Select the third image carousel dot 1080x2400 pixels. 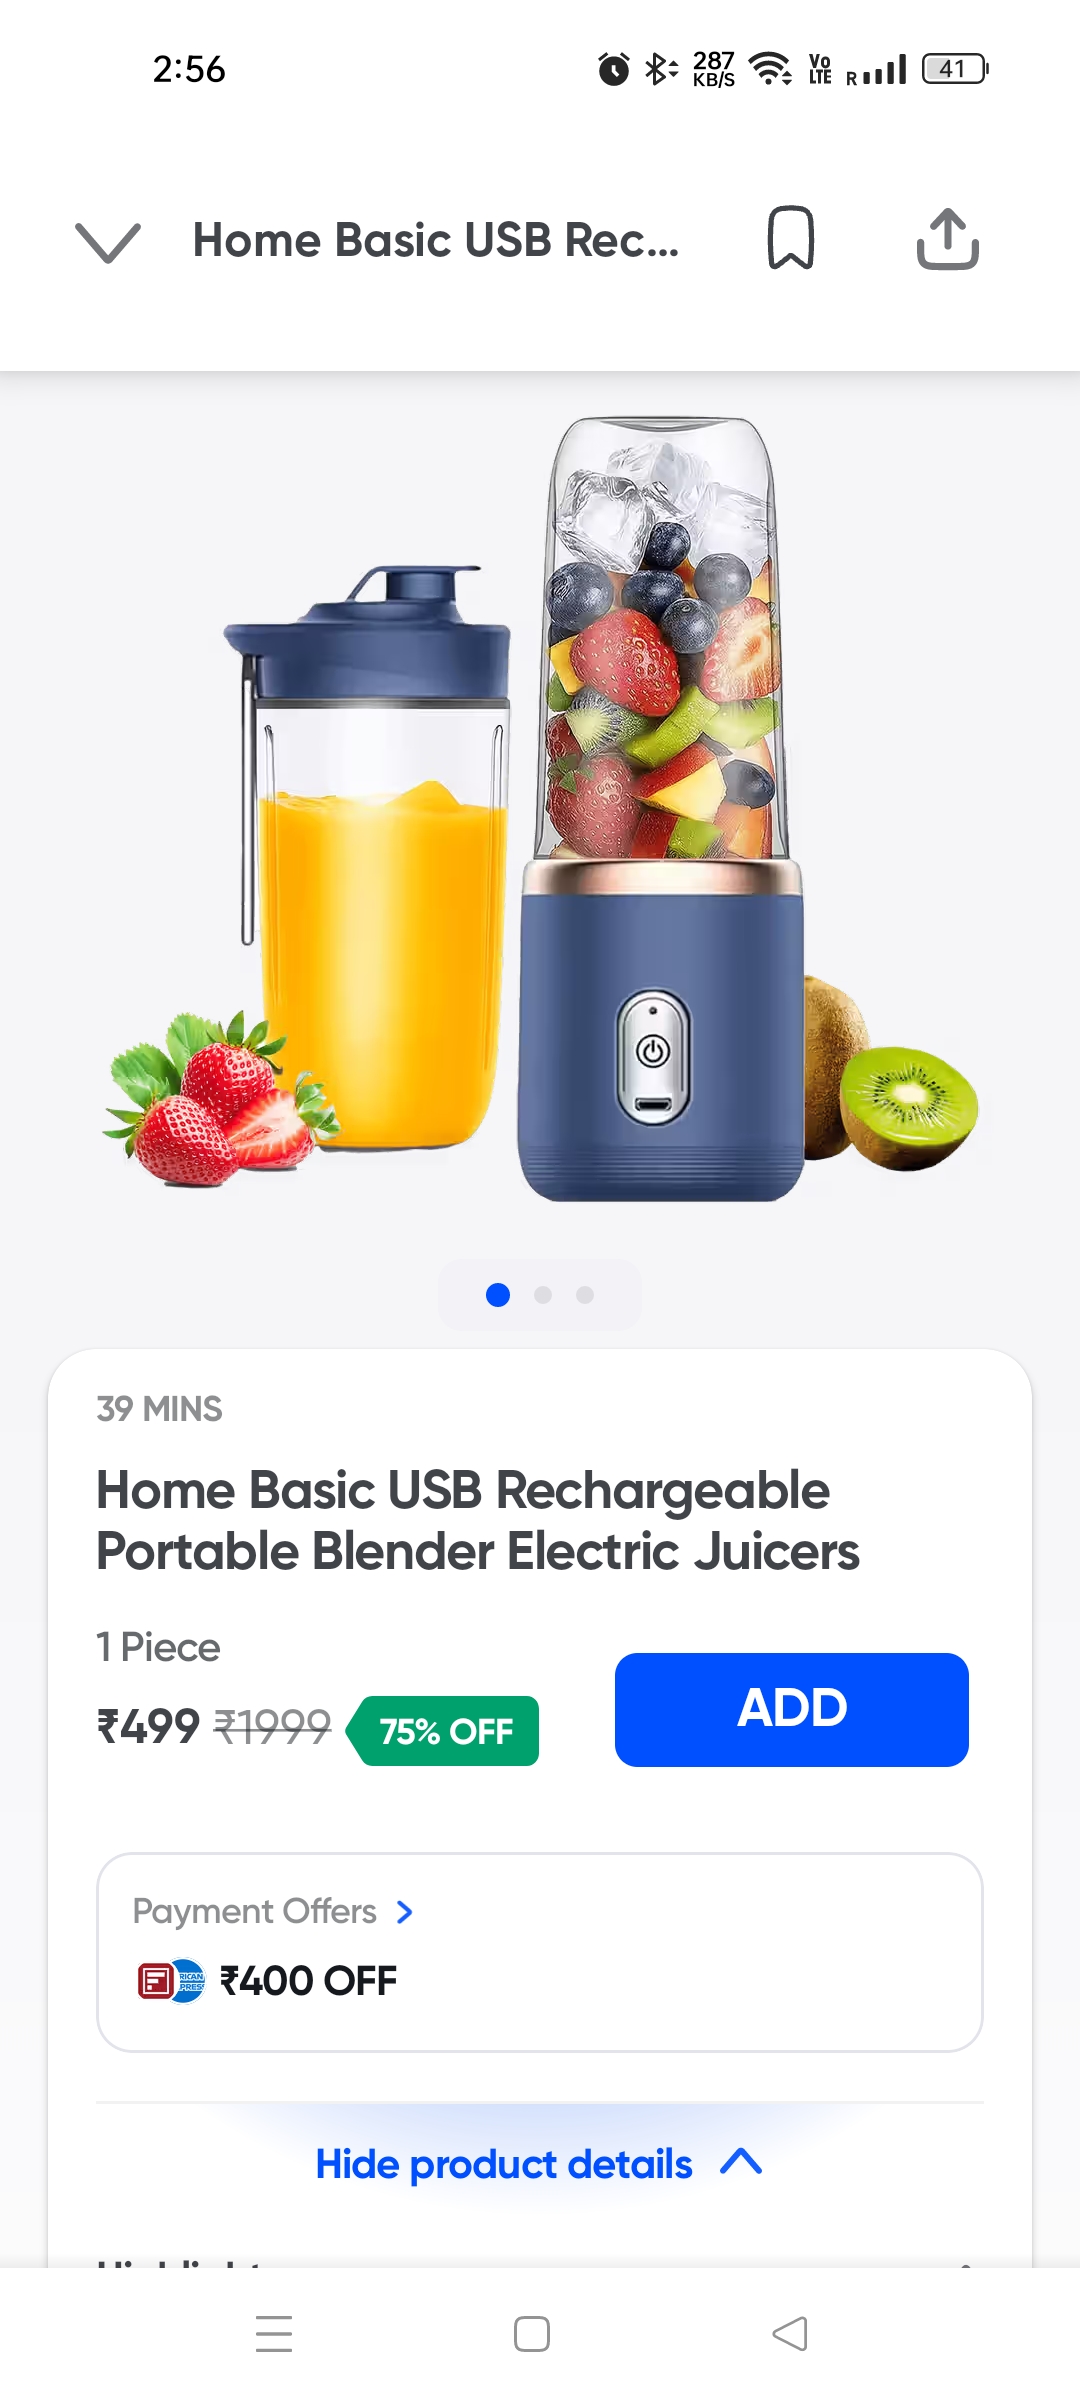pos(585,1295)
